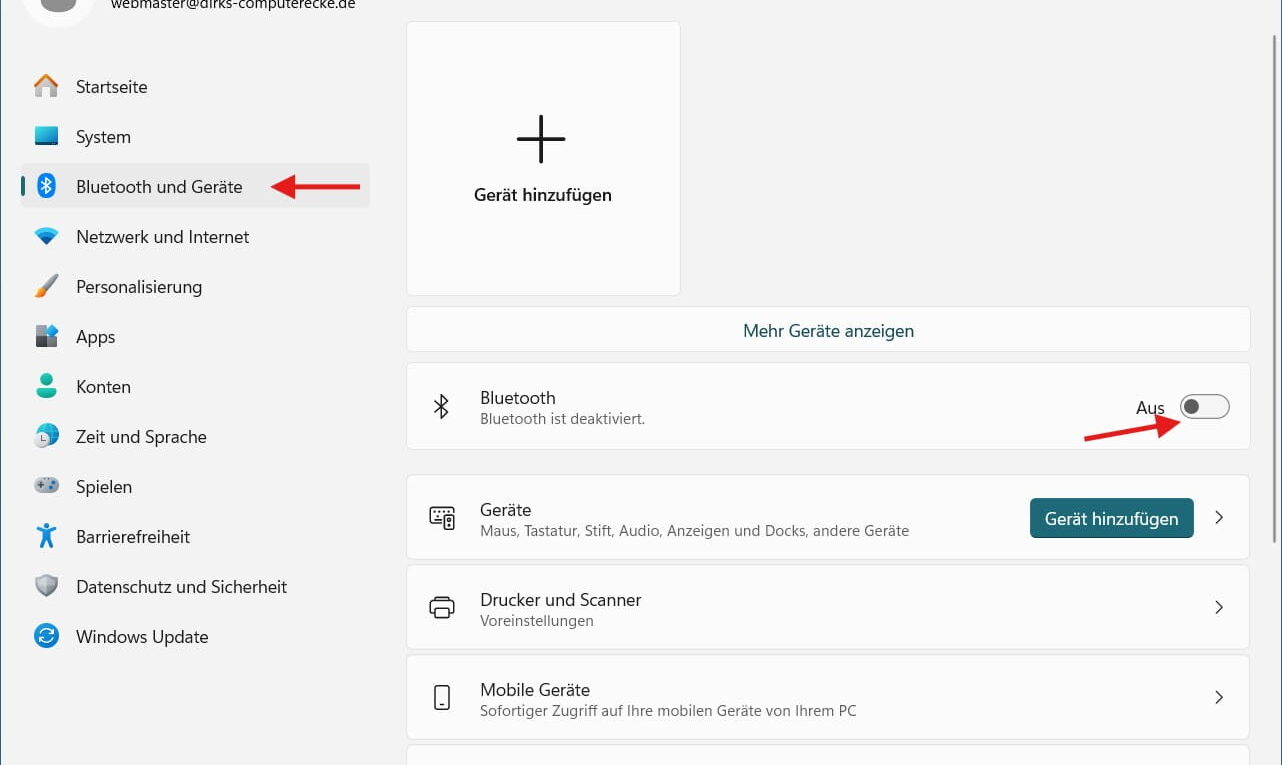Click the webmaster email account text
Screen dimensions: 1282x765
232,5
